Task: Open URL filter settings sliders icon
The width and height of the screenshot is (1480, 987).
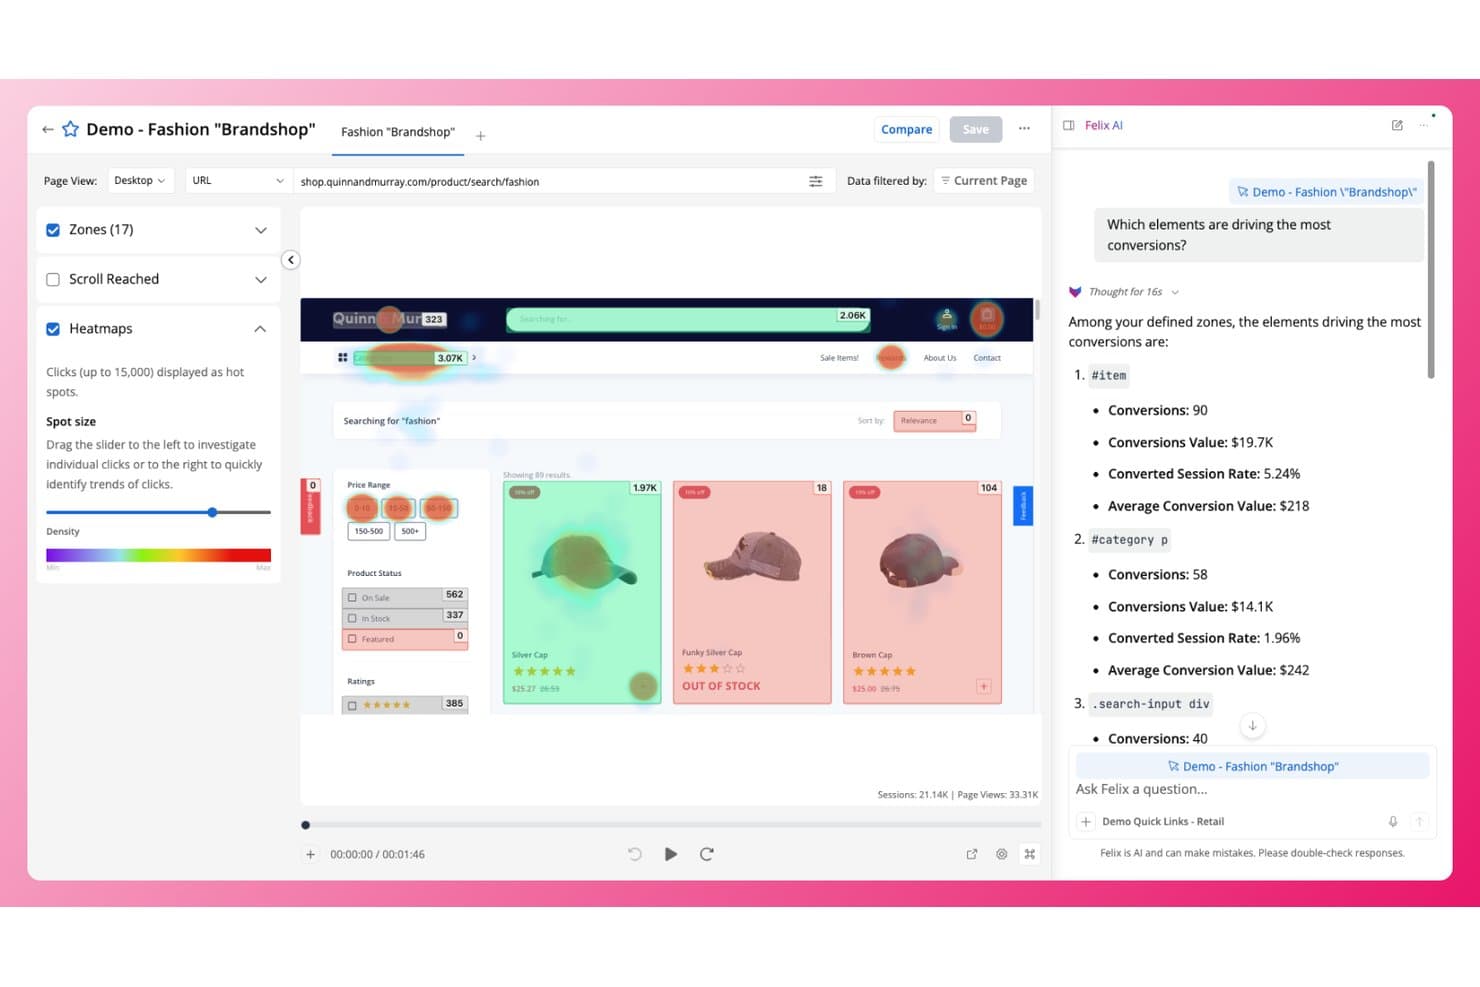Action: [x=815, y=181]
